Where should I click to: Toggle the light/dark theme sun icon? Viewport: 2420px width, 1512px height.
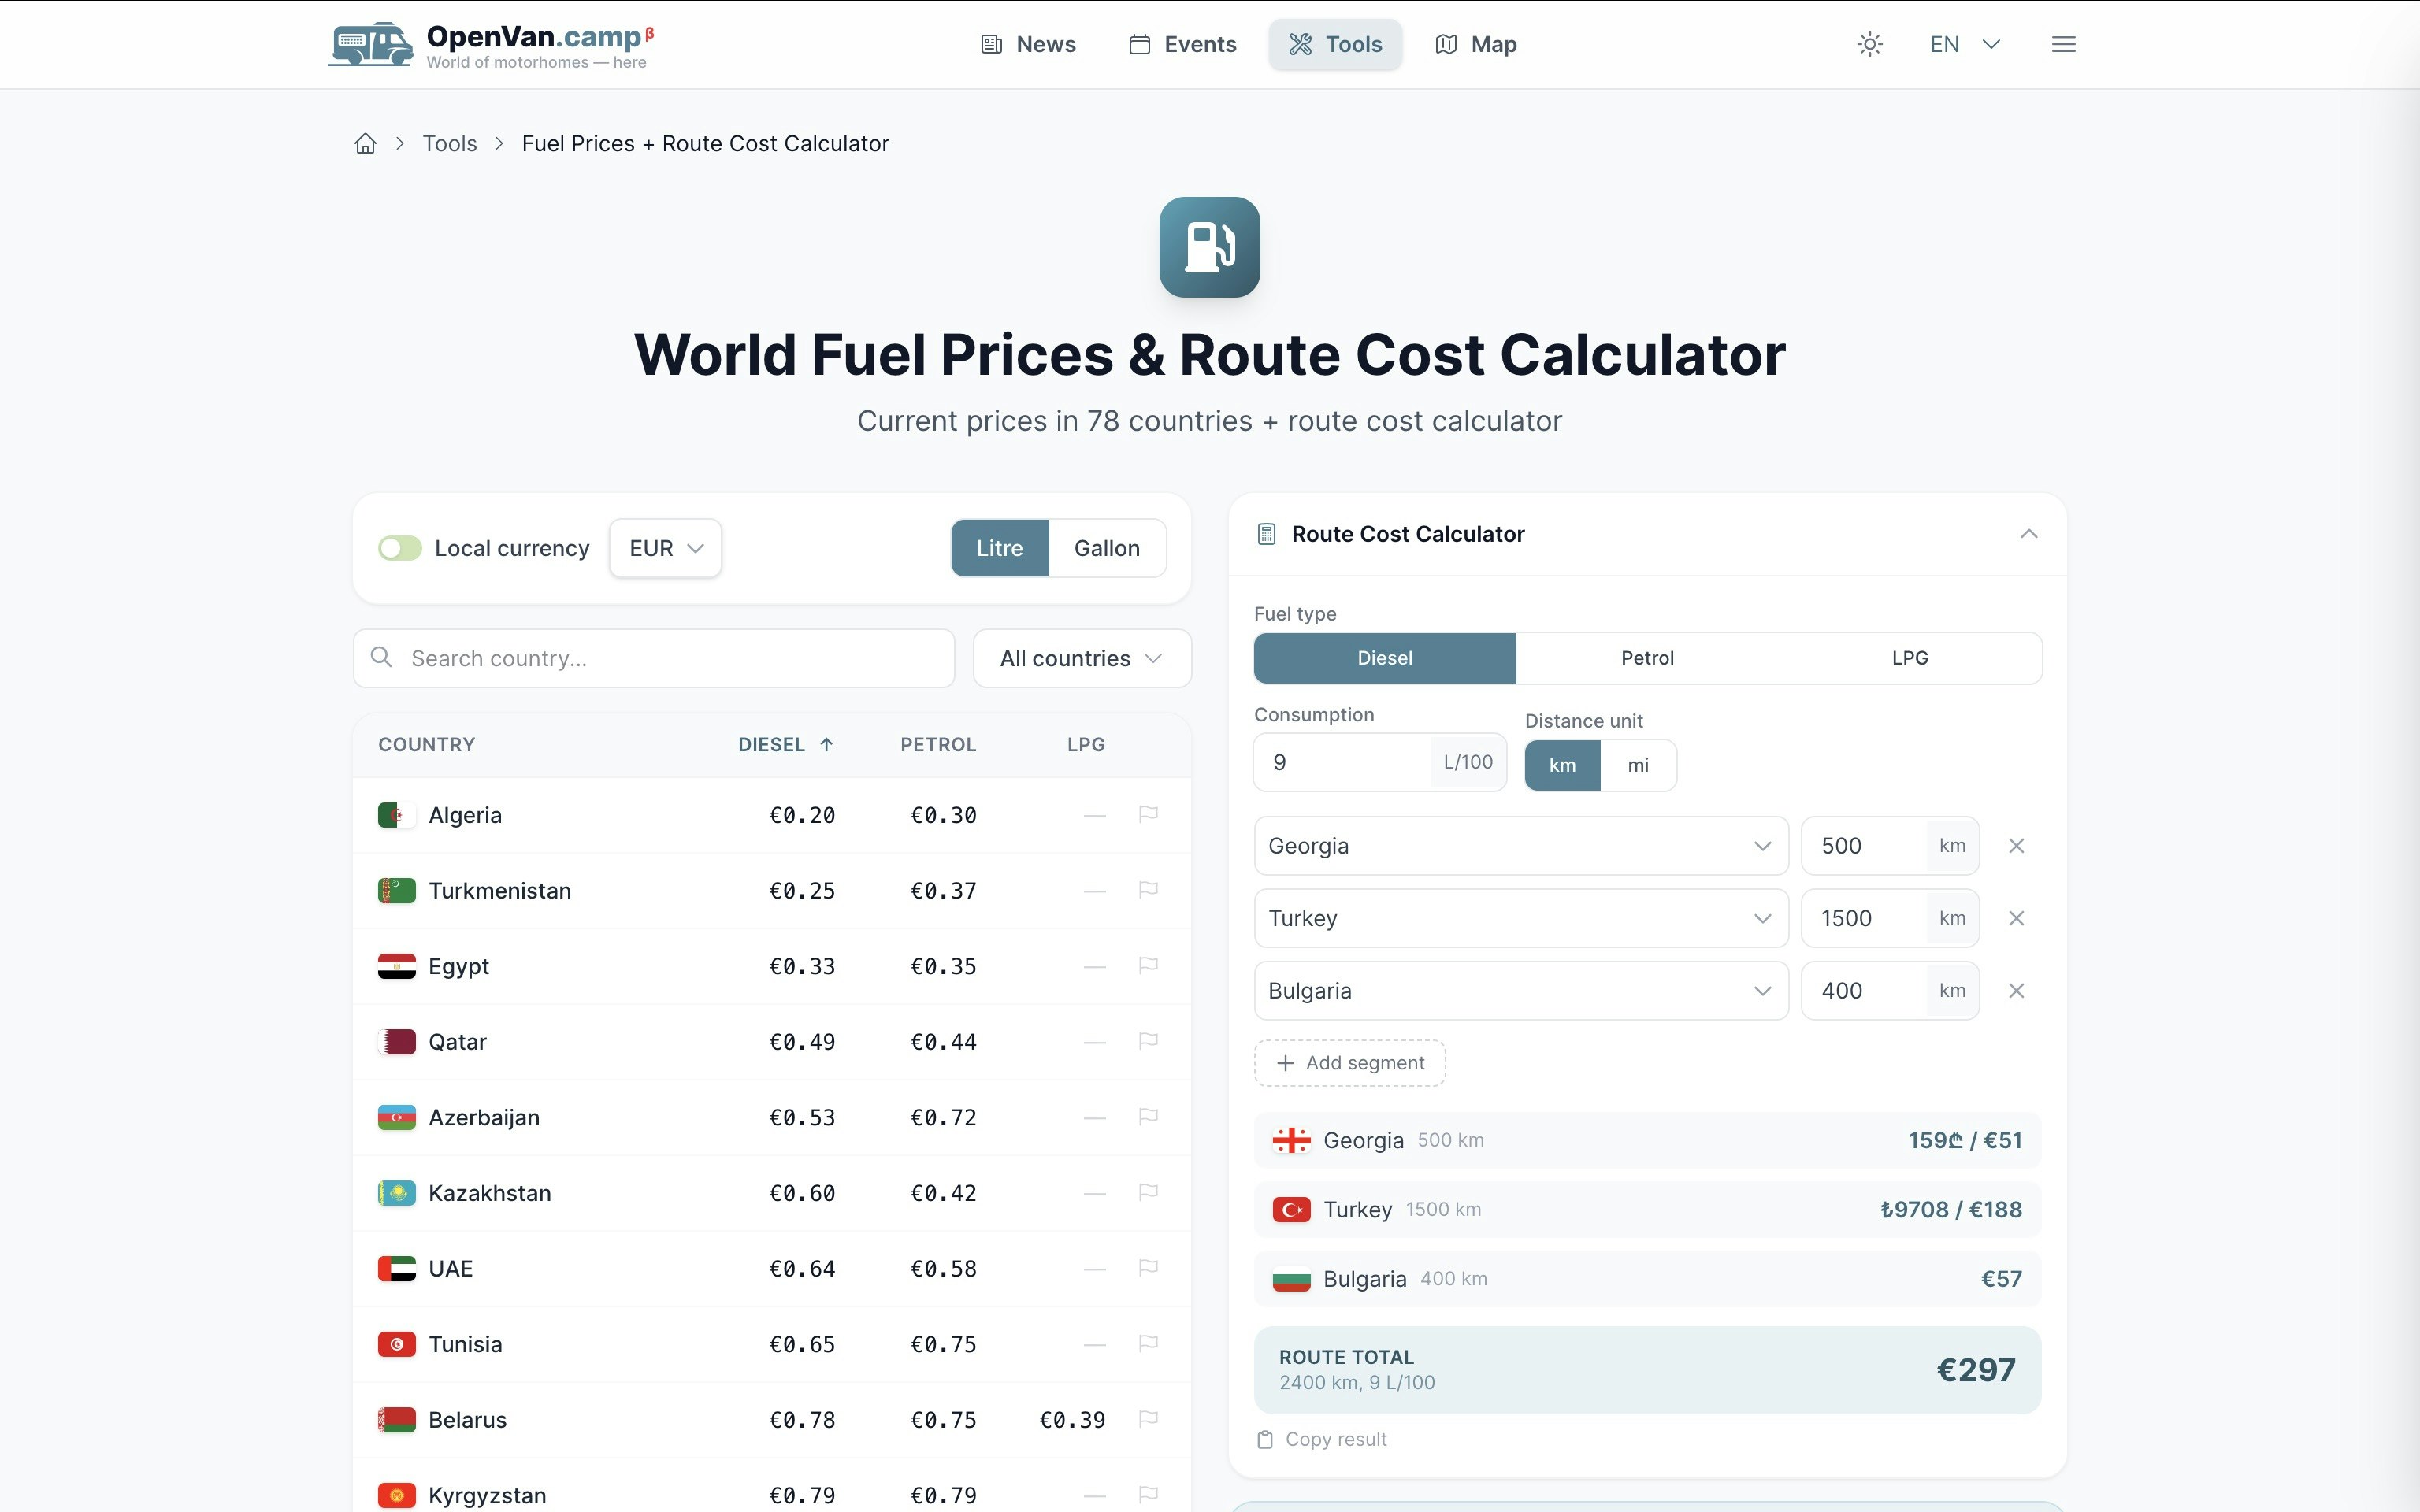coord(1869,44)
